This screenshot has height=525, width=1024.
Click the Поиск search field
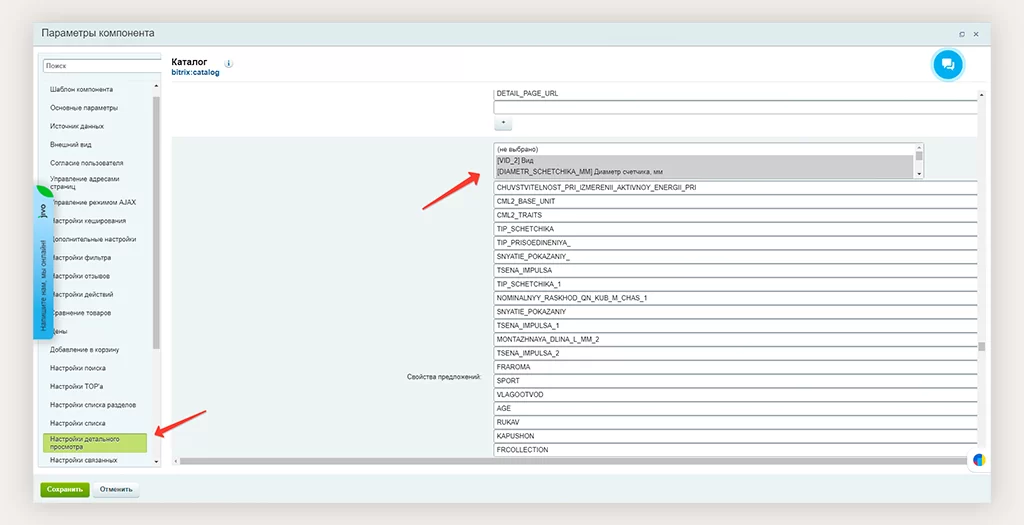point(100,65)
